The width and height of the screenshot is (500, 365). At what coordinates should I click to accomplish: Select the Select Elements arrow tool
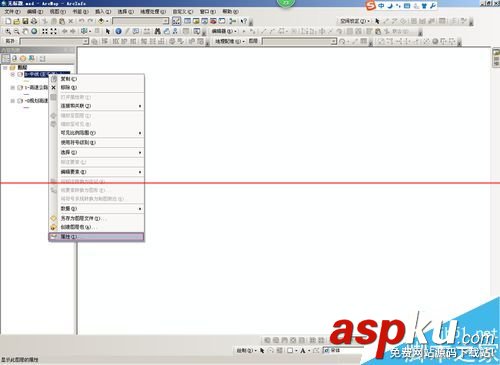pyautogui.click(x=108, y=31)
